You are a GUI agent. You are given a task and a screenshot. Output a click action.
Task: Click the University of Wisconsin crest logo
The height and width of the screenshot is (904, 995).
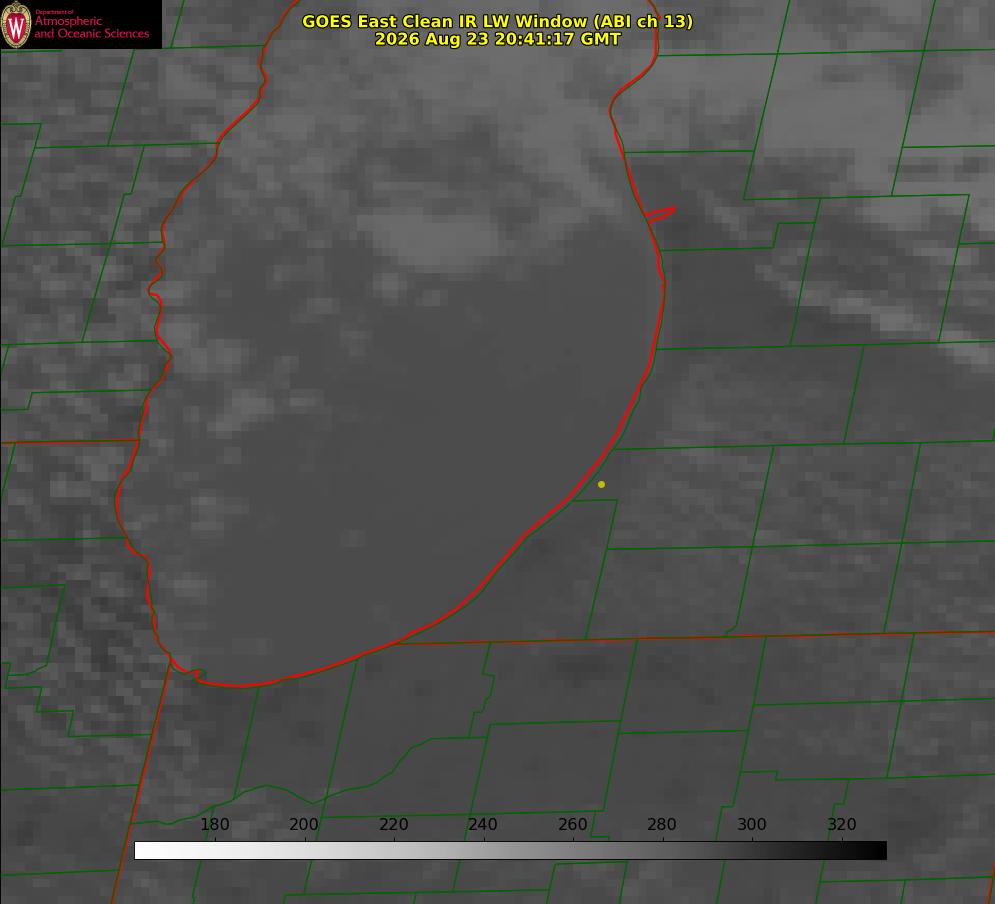click(16, 24)
